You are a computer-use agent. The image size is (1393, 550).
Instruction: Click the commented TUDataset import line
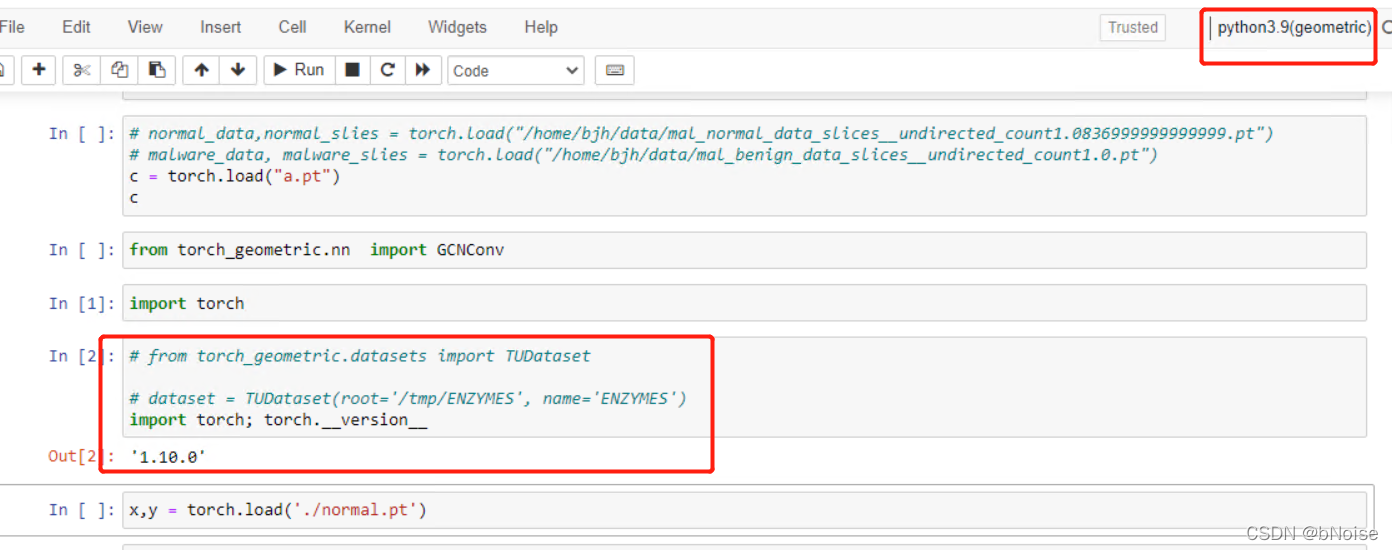coord(360,356)
